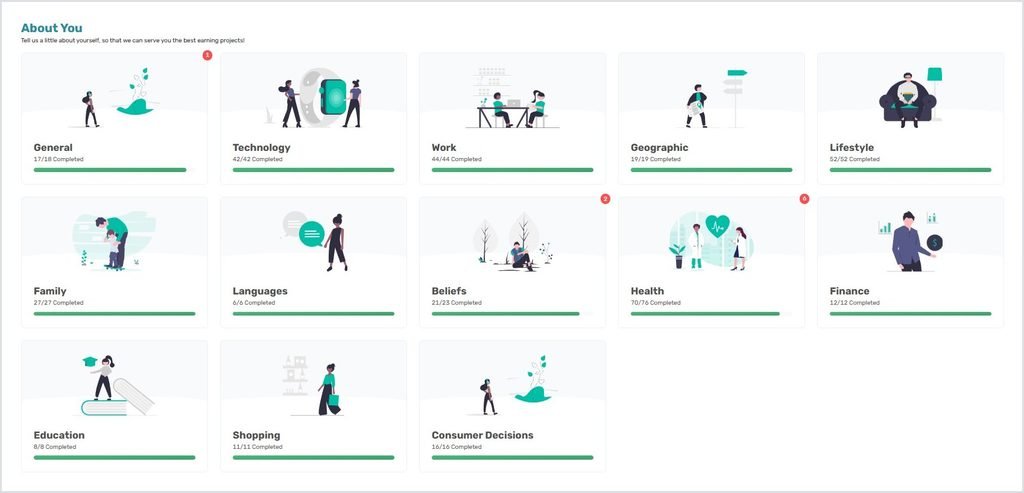Click the '27/27 Completed' text
Viewport: 1024px width, 493px height.
[x=58, y=303]
